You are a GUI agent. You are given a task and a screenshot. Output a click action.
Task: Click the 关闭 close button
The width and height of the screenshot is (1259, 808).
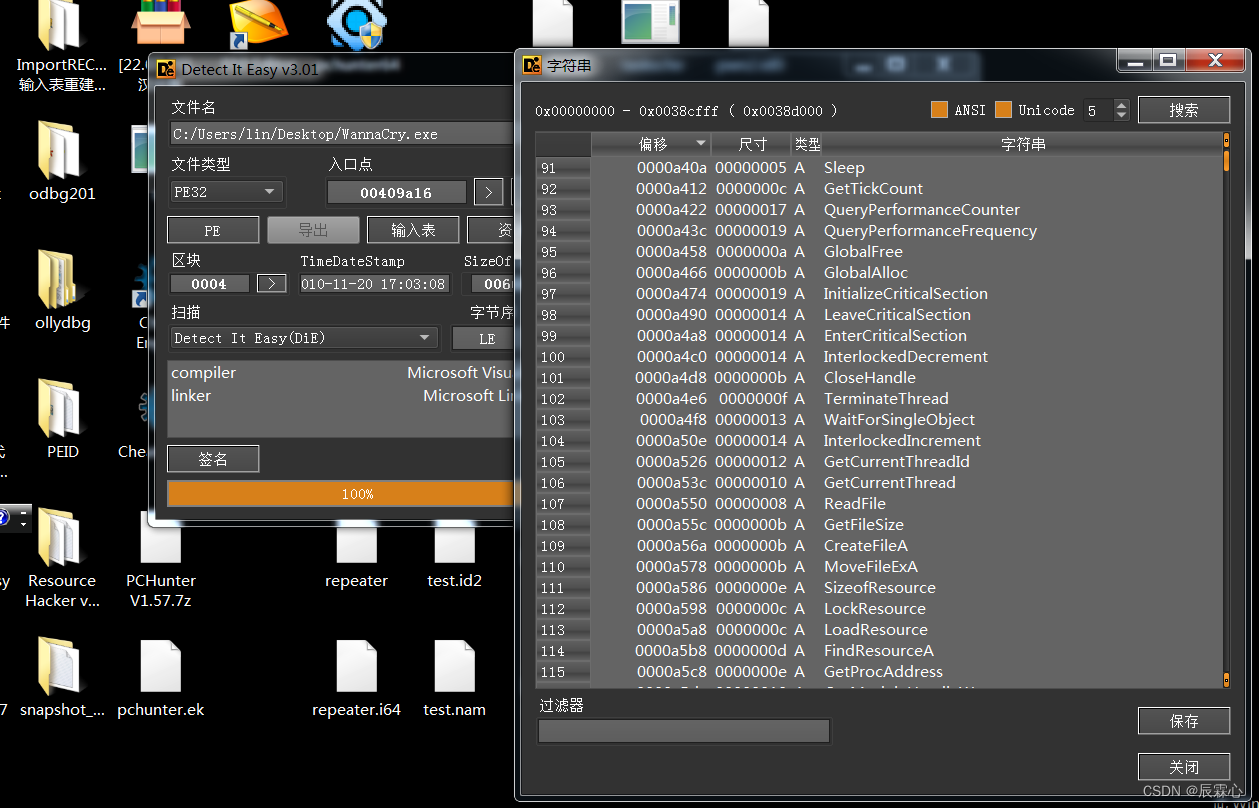(x=1184, y=767)
